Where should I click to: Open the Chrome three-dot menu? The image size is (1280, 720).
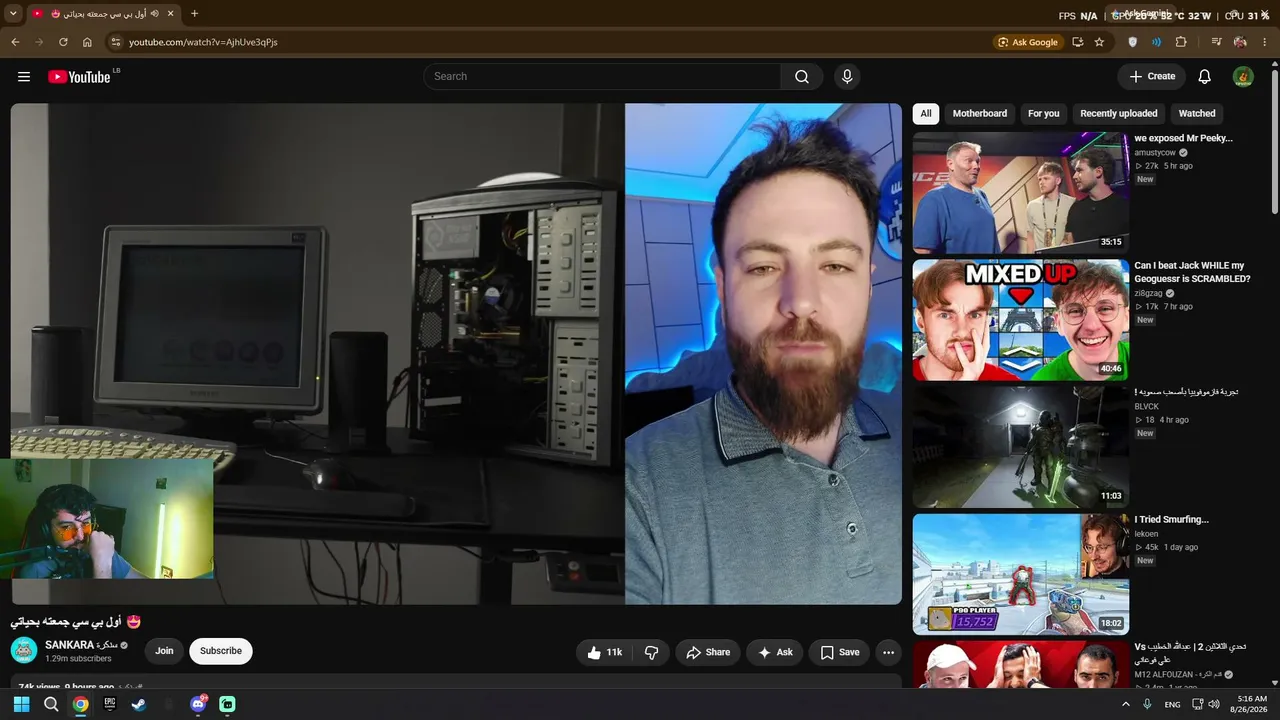pyautogui.click(x=1264, y=42)
